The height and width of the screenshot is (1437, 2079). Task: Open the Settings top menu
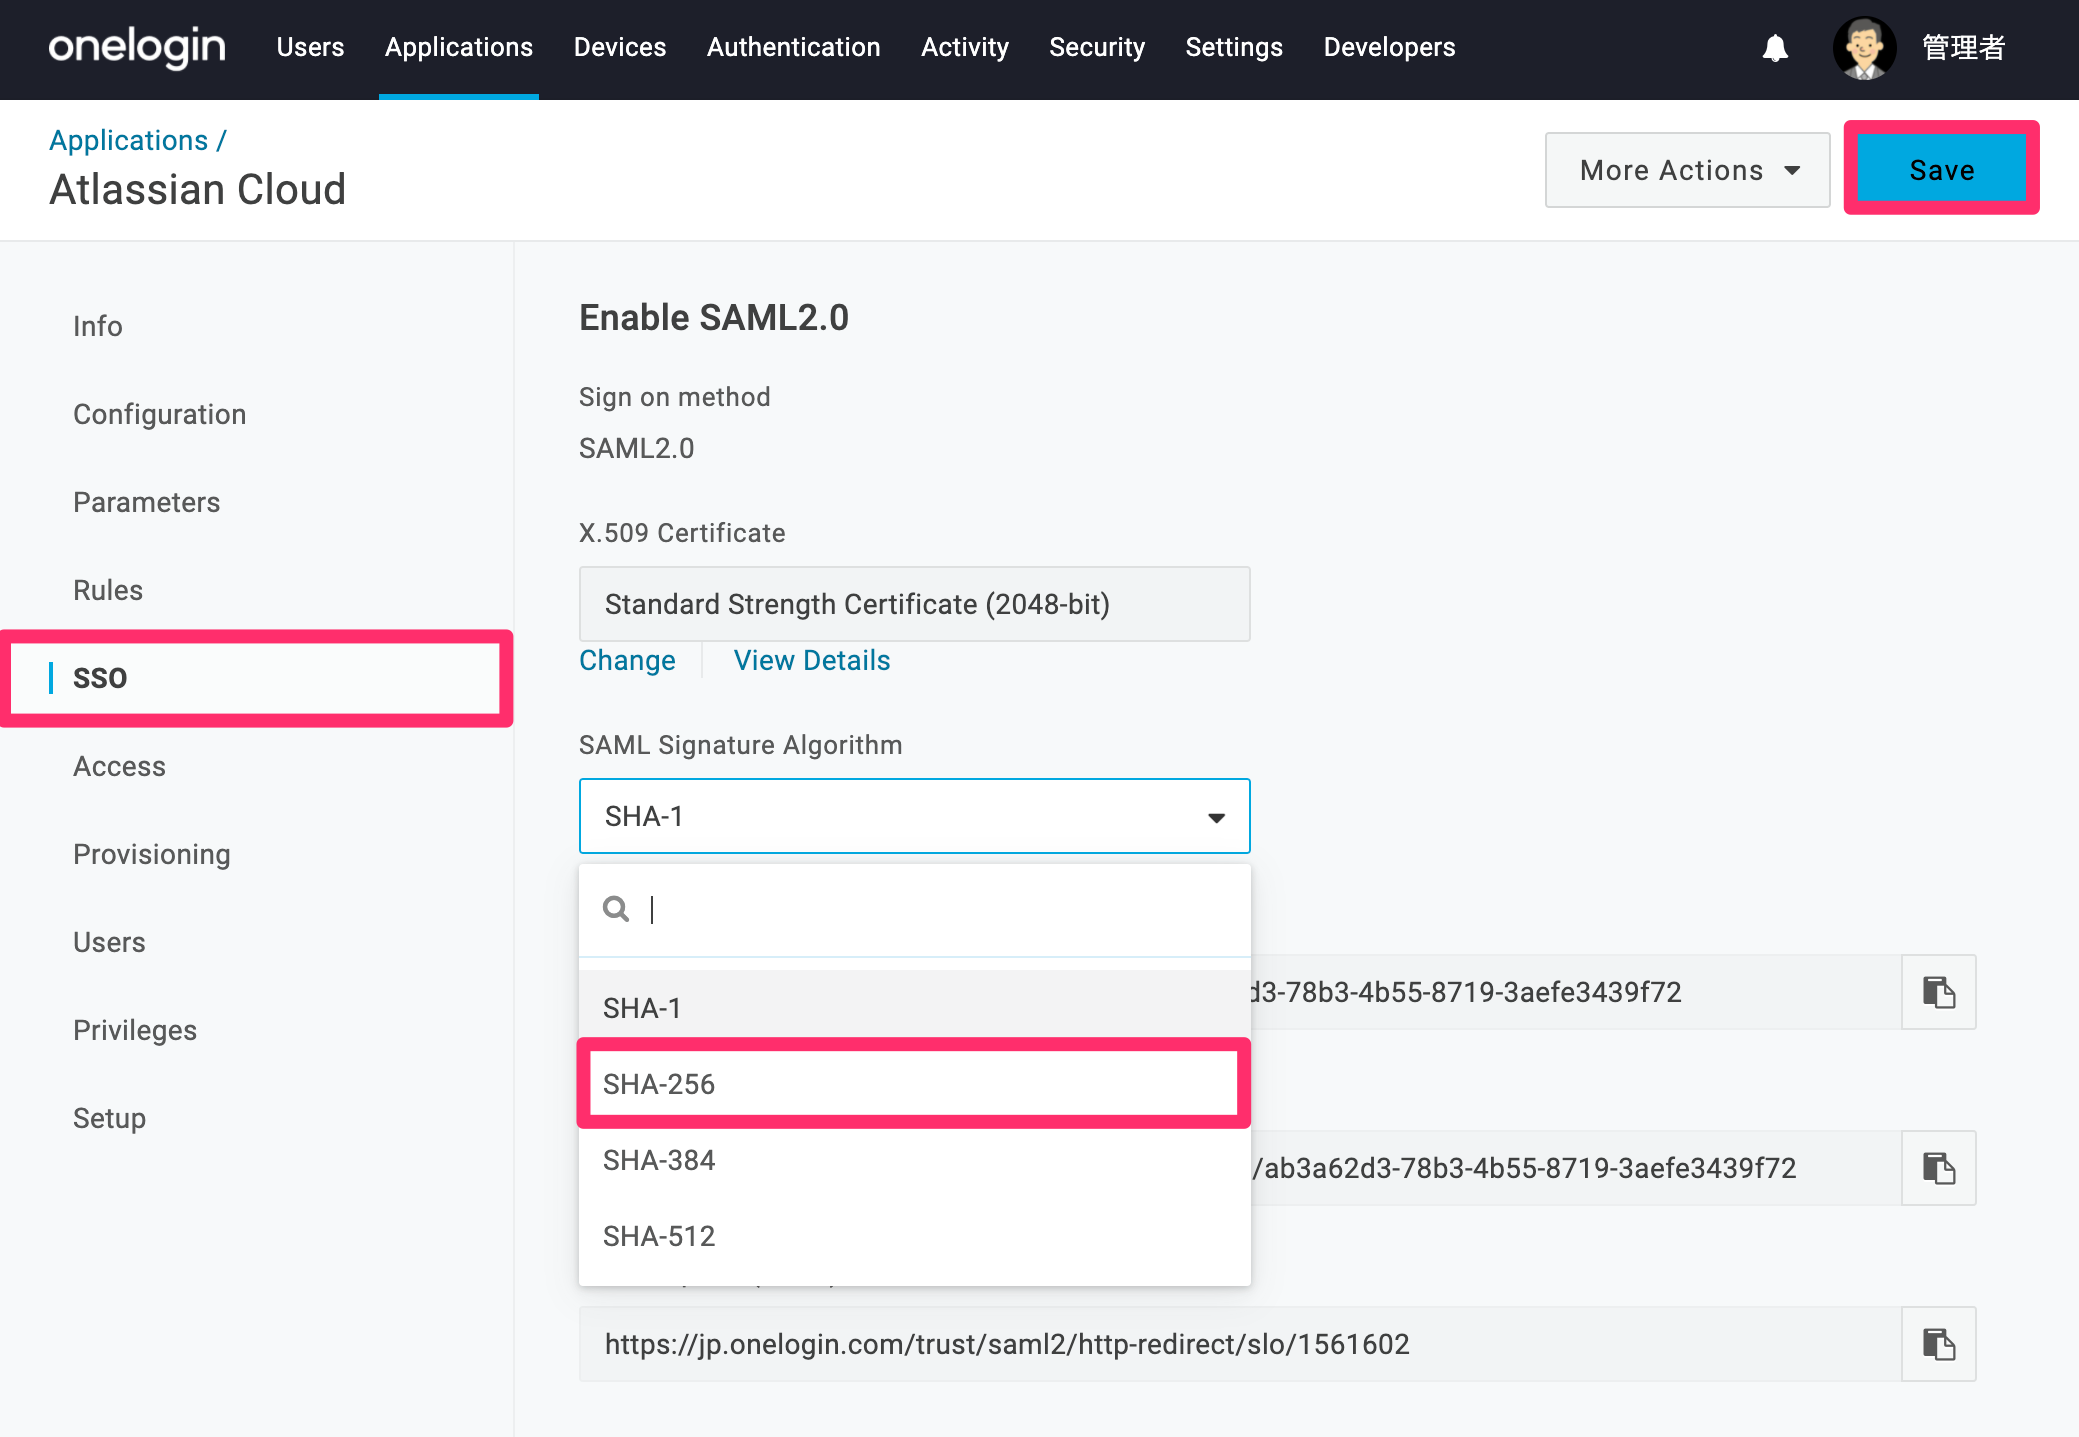1234,47
